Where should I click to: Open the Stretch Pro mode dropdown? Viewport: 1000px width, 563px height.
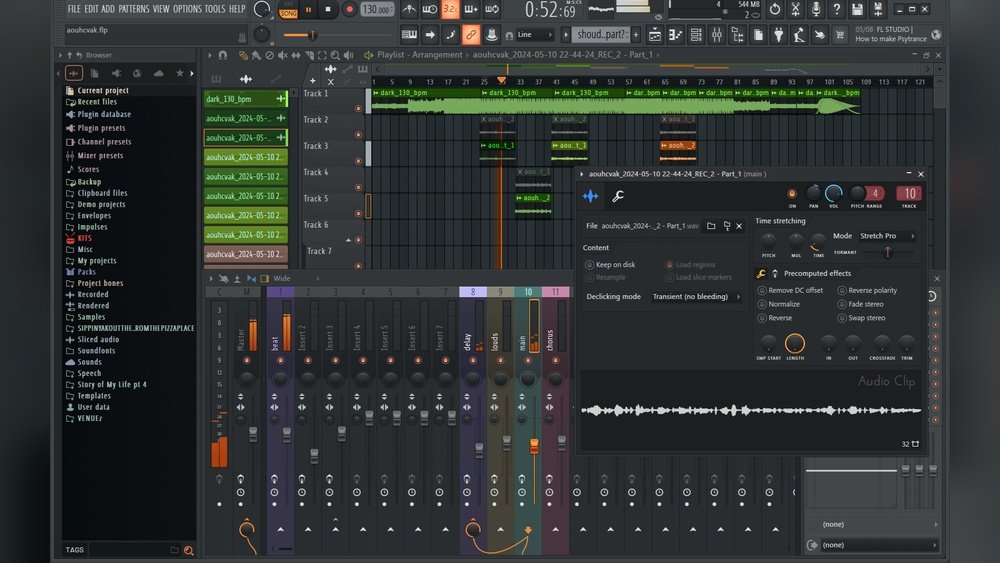pos(887,236)
